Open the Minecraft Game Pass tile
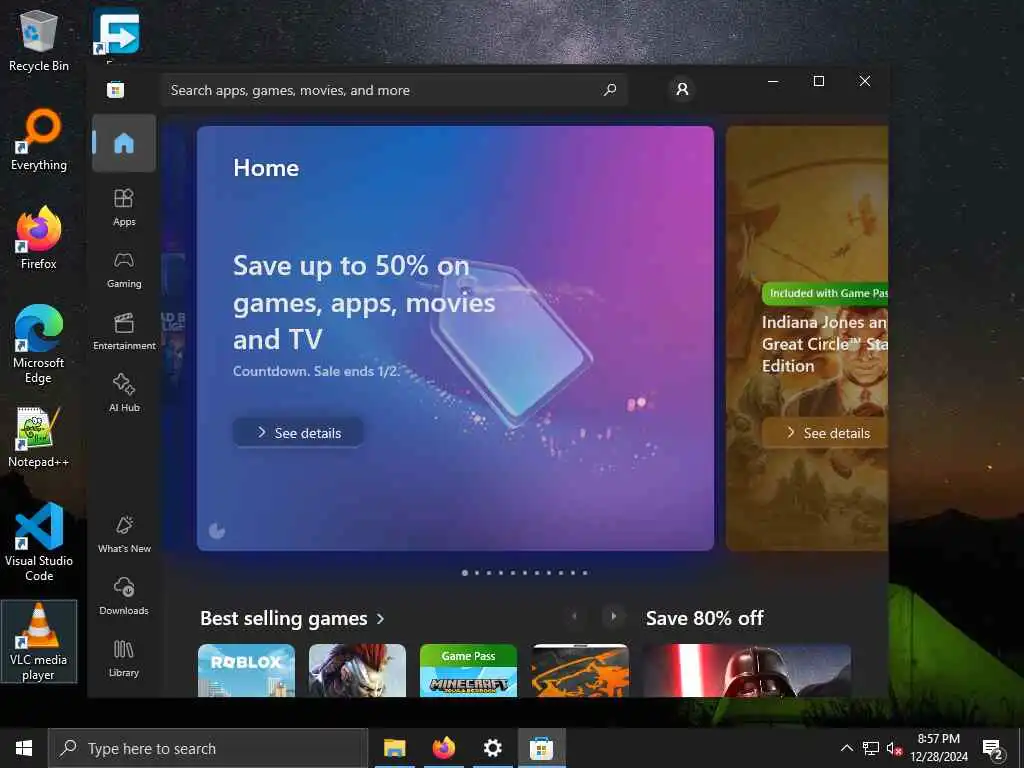This screenshot has width=1024, height=768. [x=468, y=670]
